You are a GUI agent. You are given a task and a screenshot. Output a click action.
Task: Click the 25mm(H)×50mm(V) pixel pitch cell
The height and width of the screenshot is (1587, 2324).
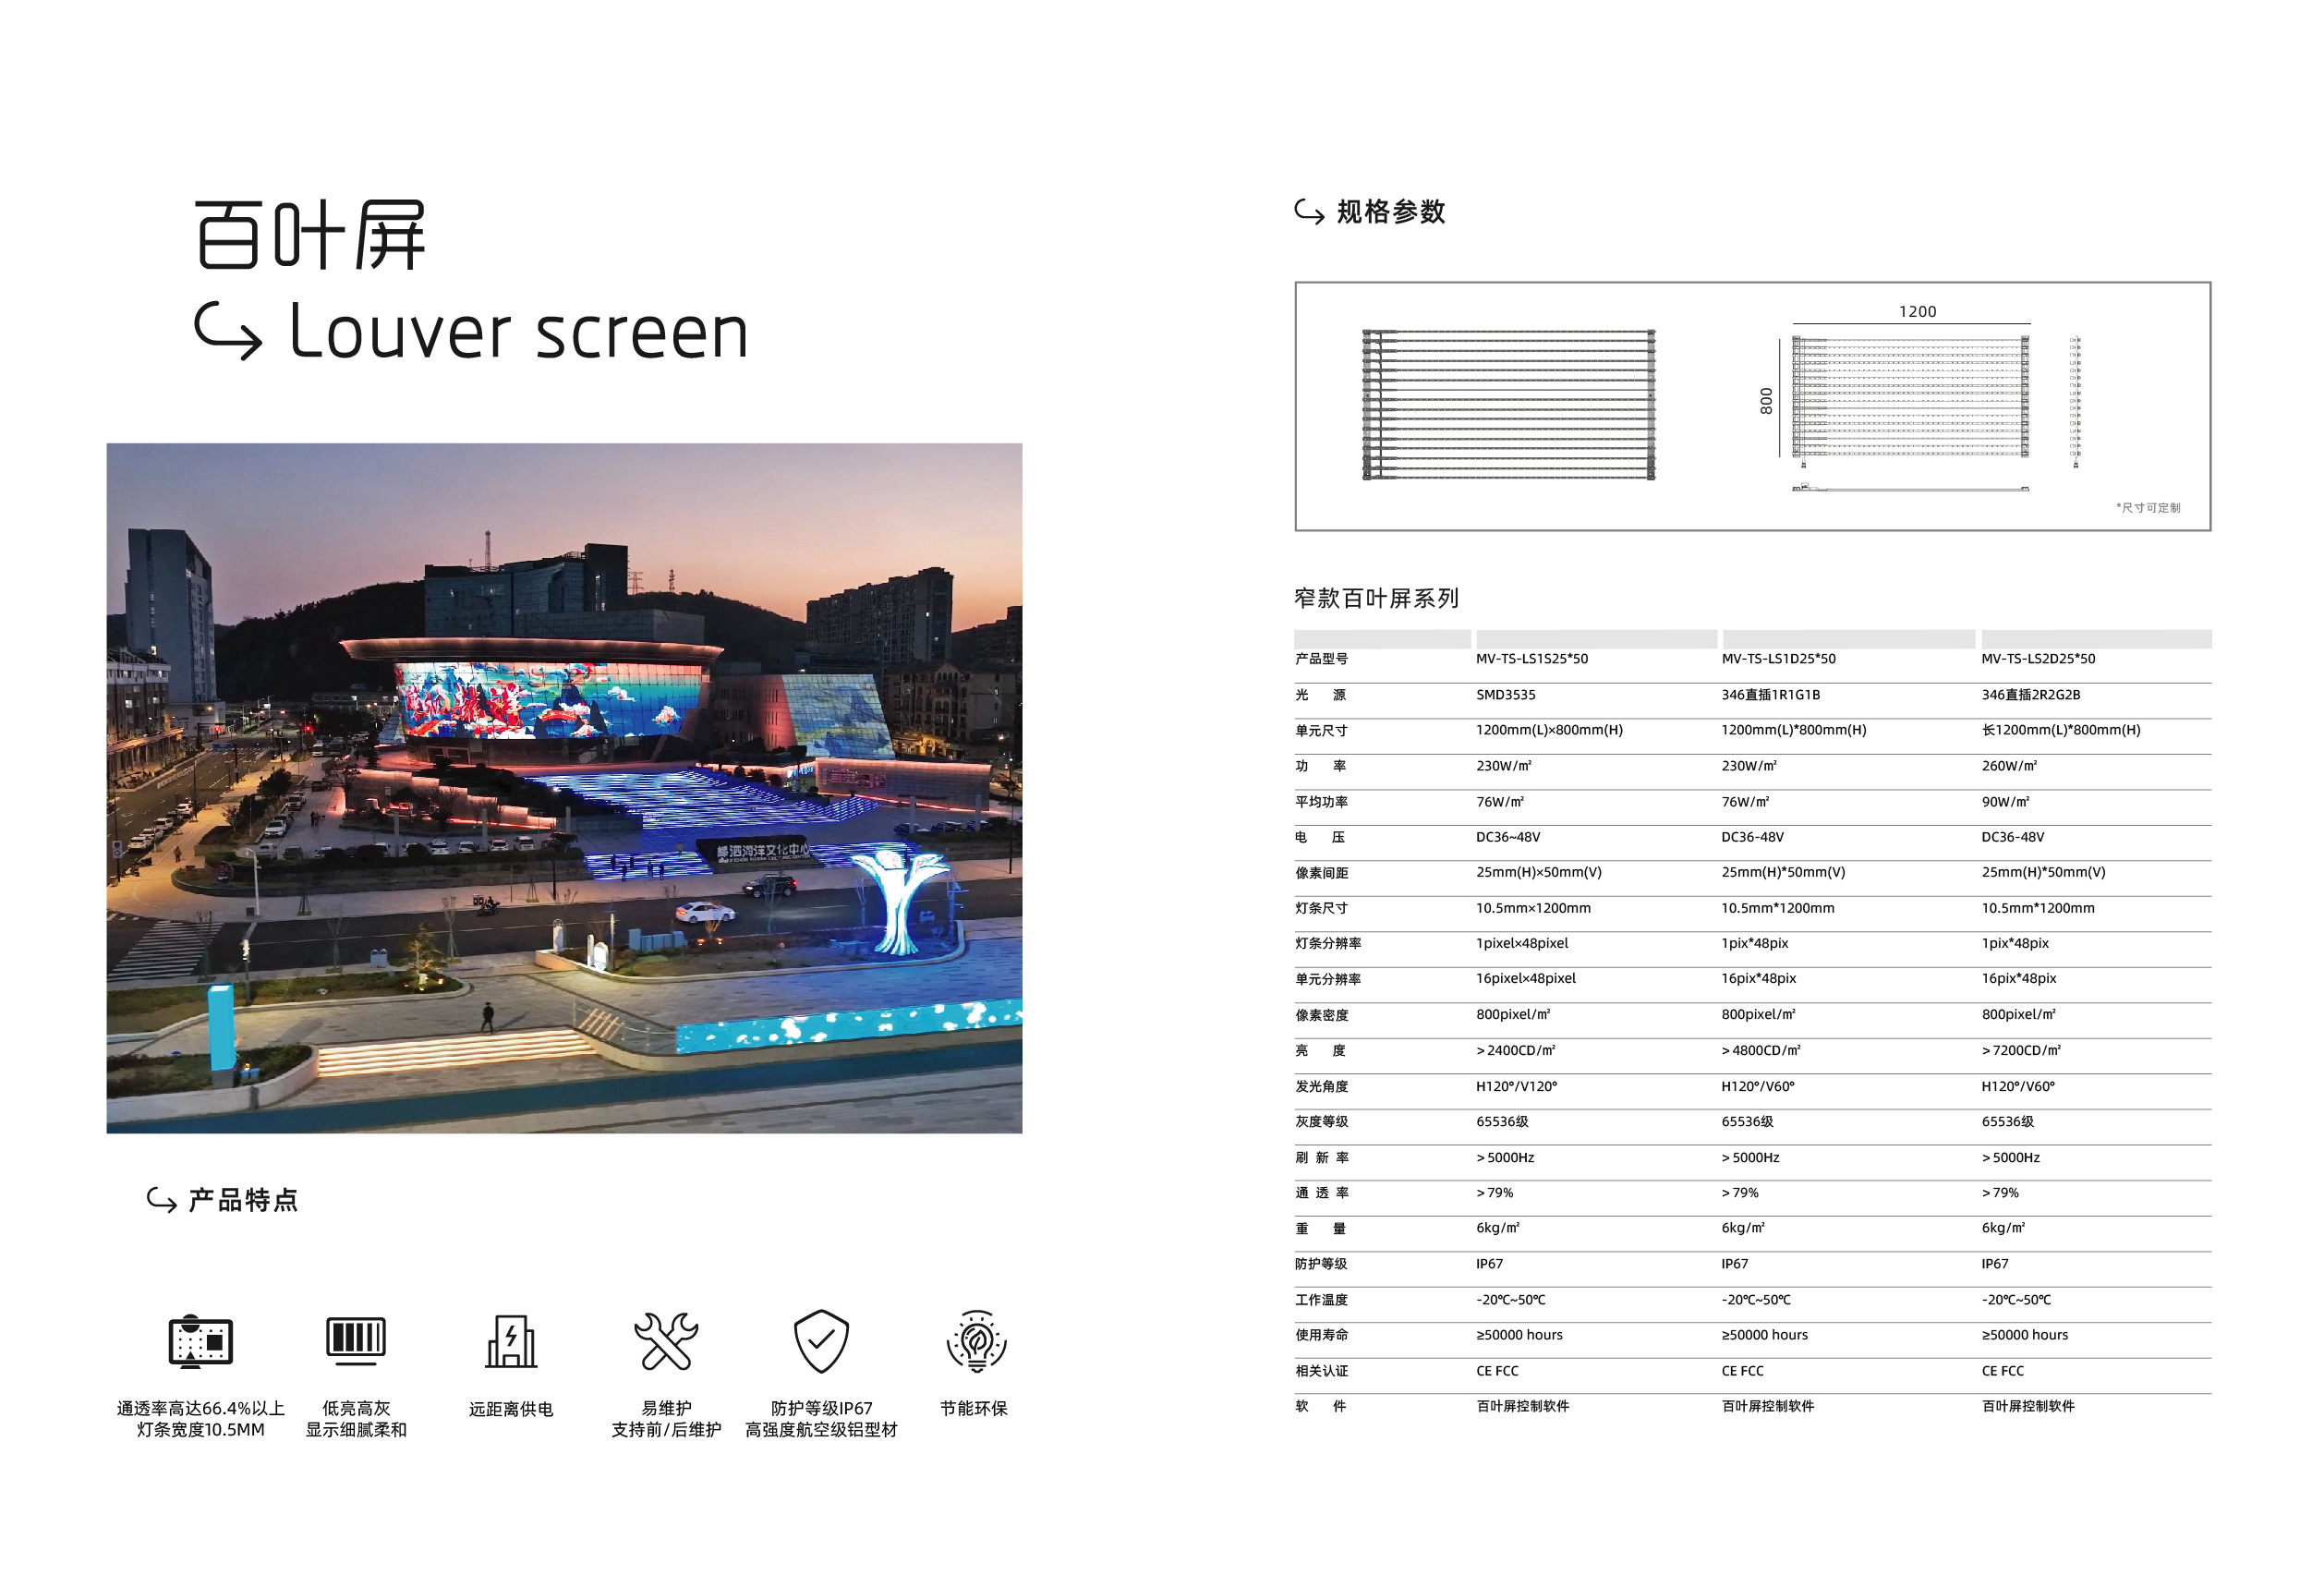click(1538, 872)
